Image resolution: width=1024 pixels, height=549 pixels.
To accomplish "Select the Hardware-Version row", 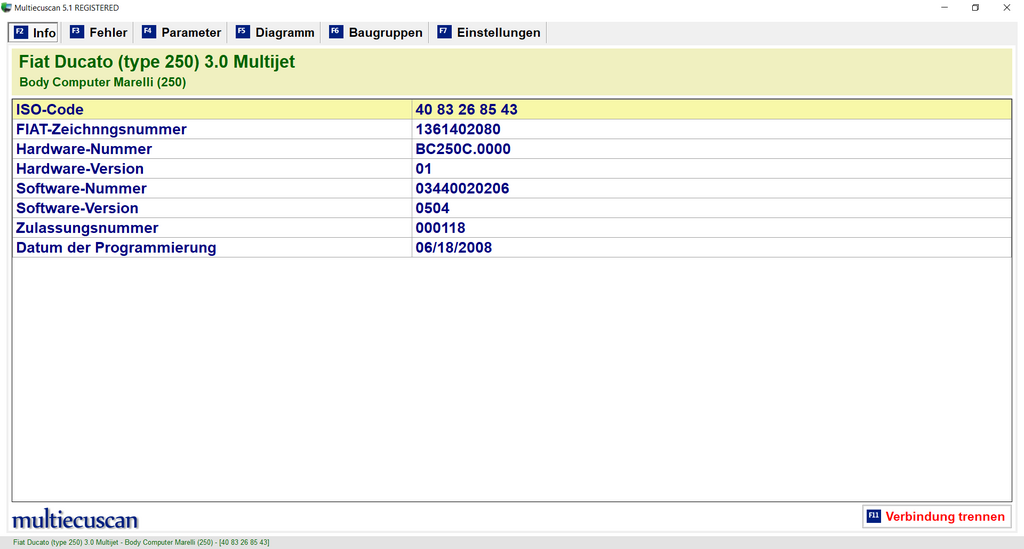I will click(x=512, y=168).
